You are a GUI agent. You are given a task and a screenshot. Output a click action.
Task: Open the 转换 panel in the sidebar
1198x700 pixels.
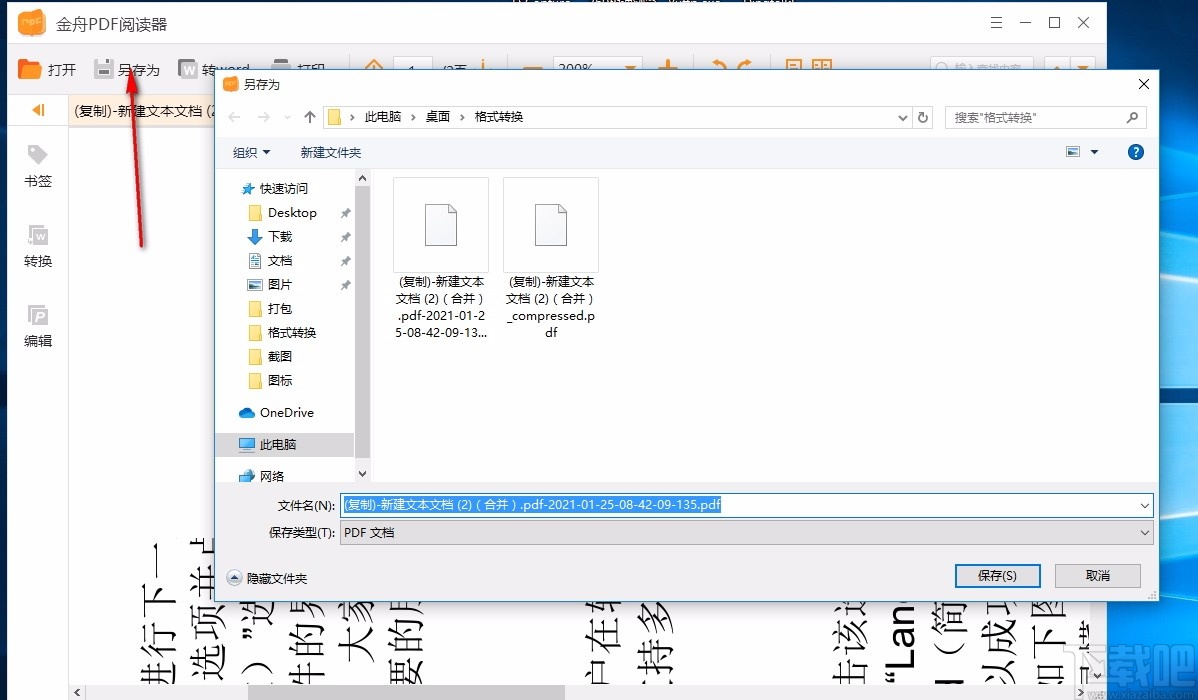point(37,245)
